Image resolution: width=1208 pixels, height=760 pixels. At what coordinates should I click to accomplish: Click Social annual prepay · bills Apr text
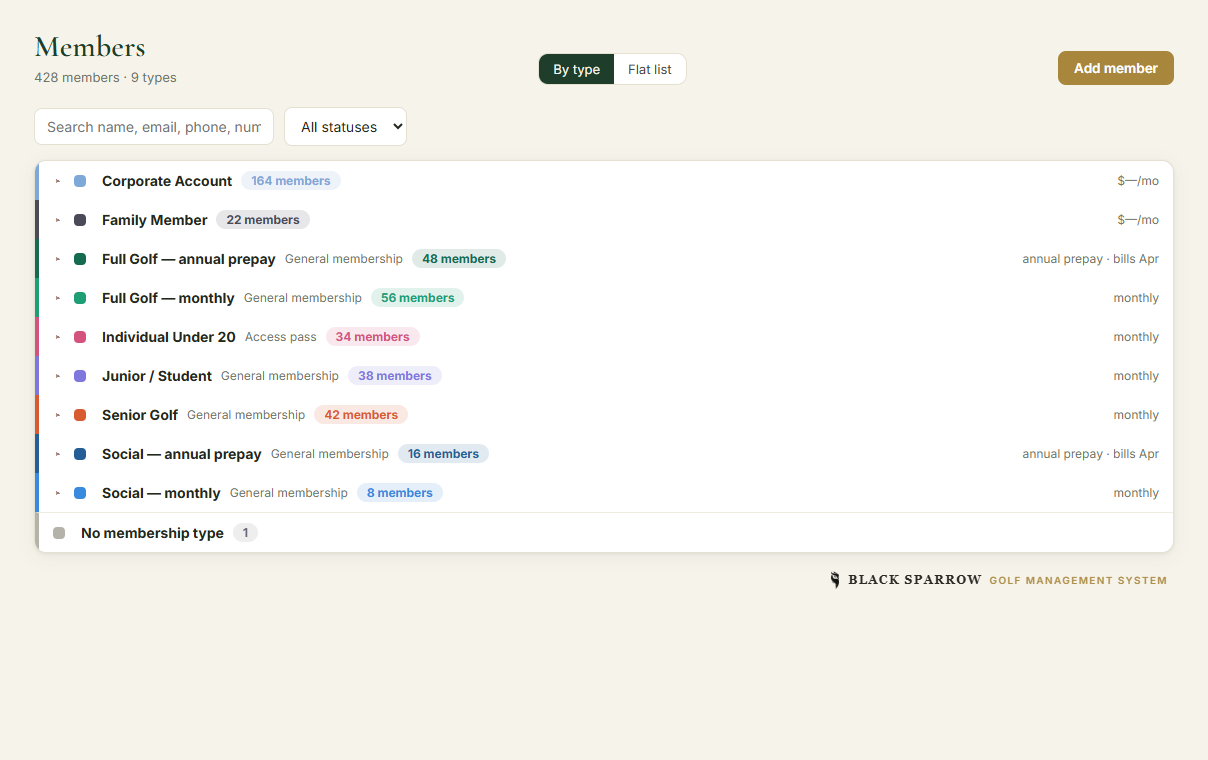coord(1090,454)
